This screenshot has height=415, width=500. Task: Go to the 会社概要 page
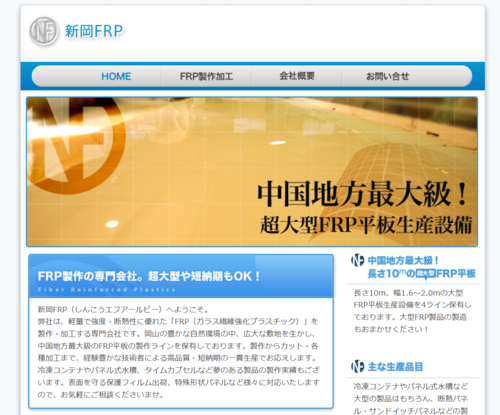[x=297, y=76]
